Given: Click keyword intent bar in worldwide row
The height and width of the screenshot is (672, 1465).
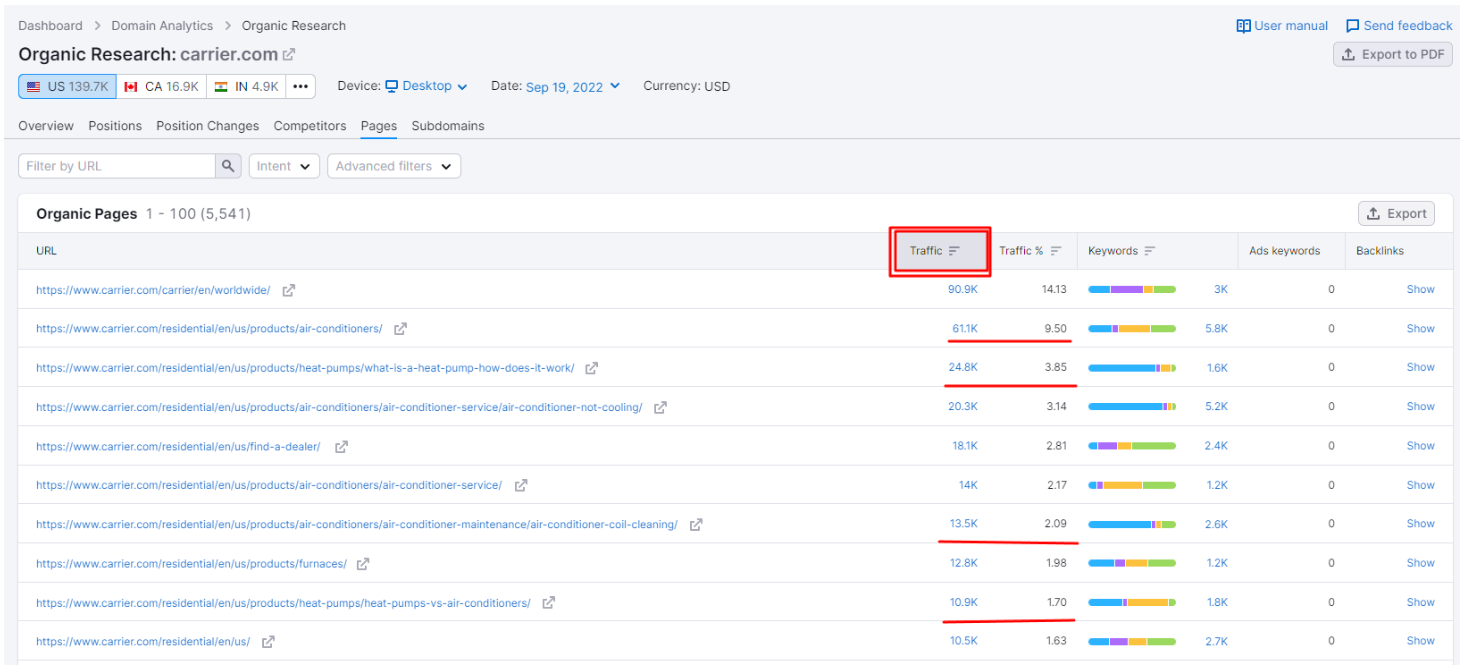Looking at the screenshot, I should coord(1132,290).
